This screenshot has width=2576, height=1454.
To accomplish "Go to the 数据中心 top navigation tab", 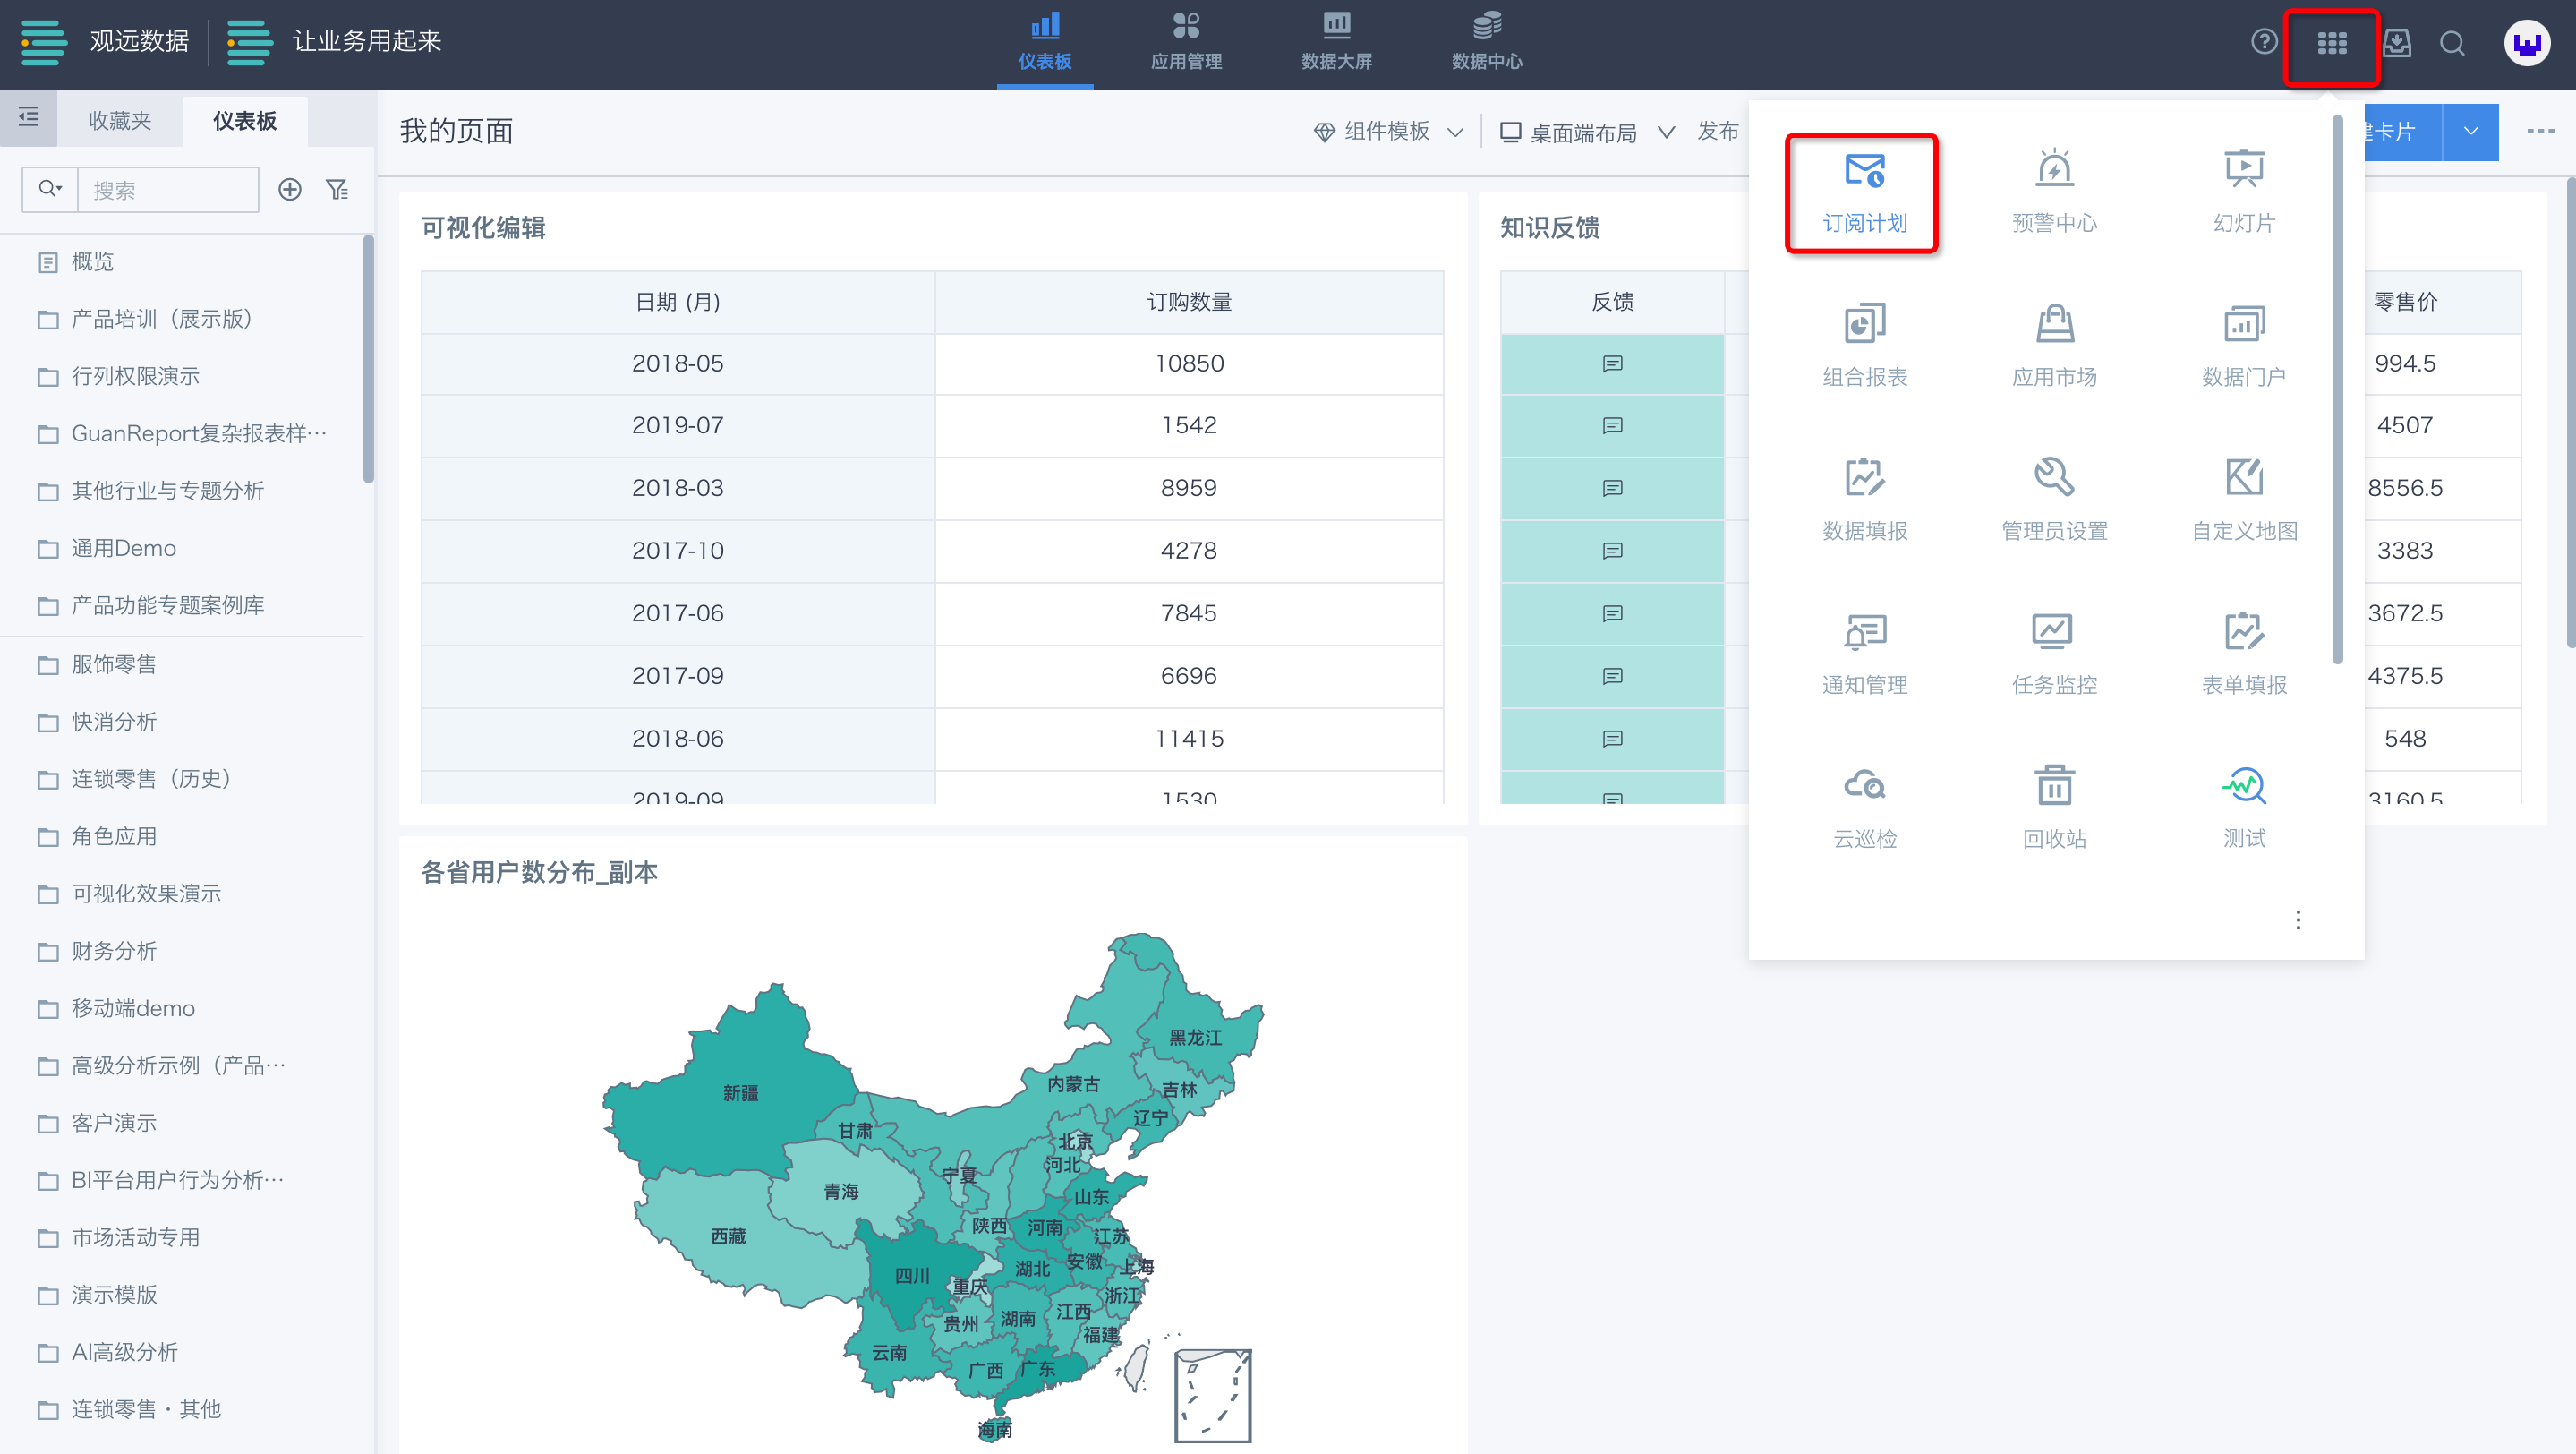I will pyautogui.click(x=1486, y=42).
